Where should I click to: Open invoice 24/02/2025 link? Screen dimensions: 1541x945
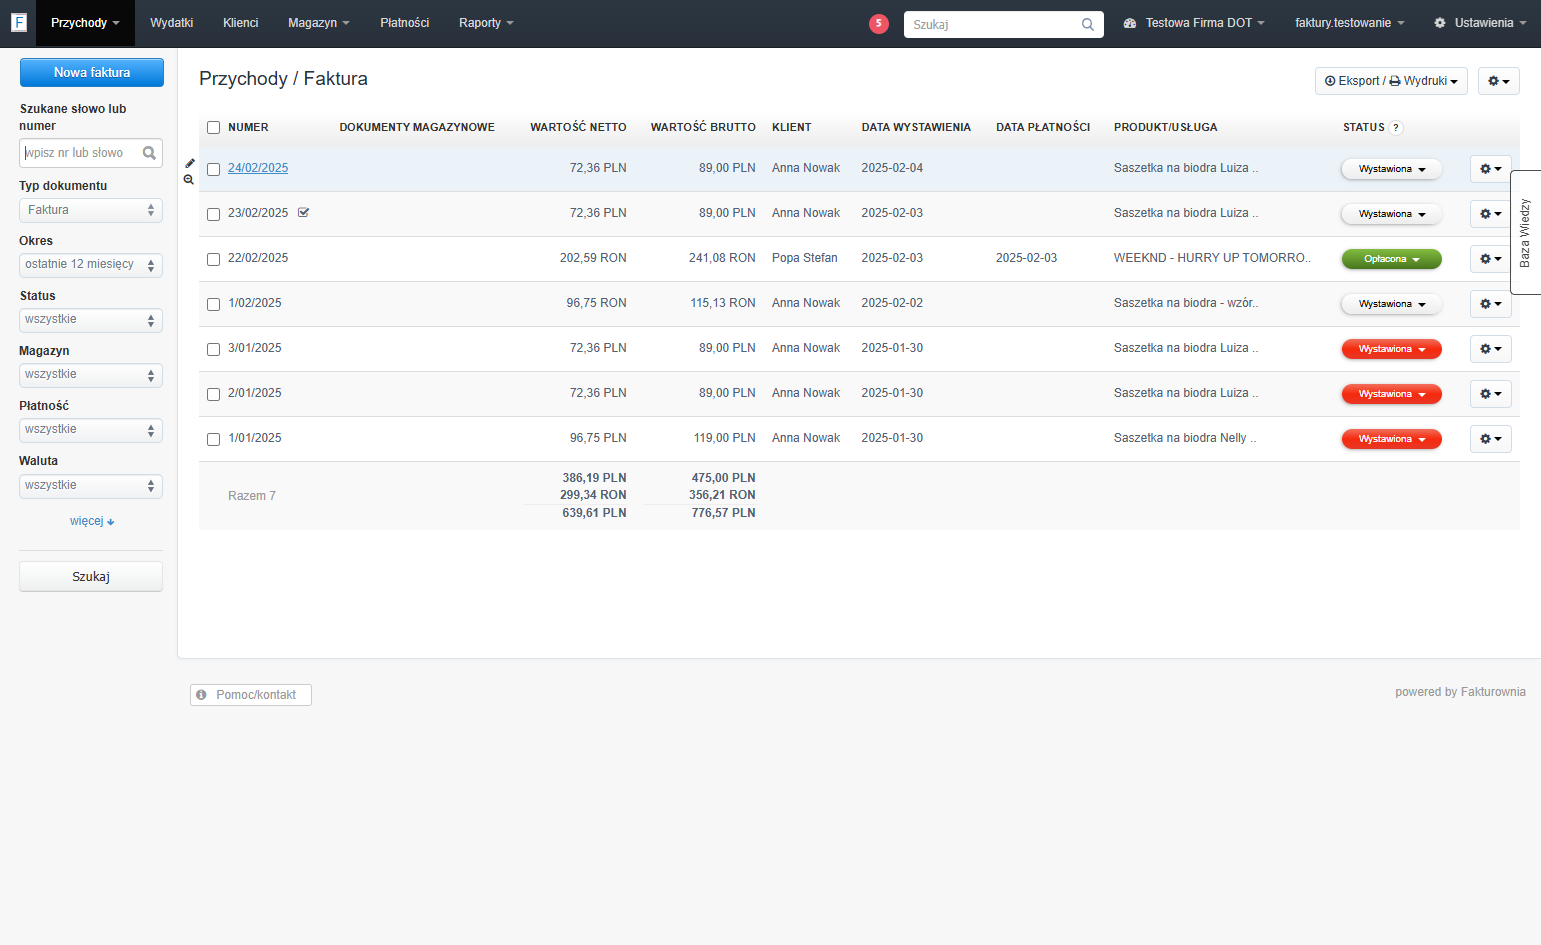tap(258, 168)
